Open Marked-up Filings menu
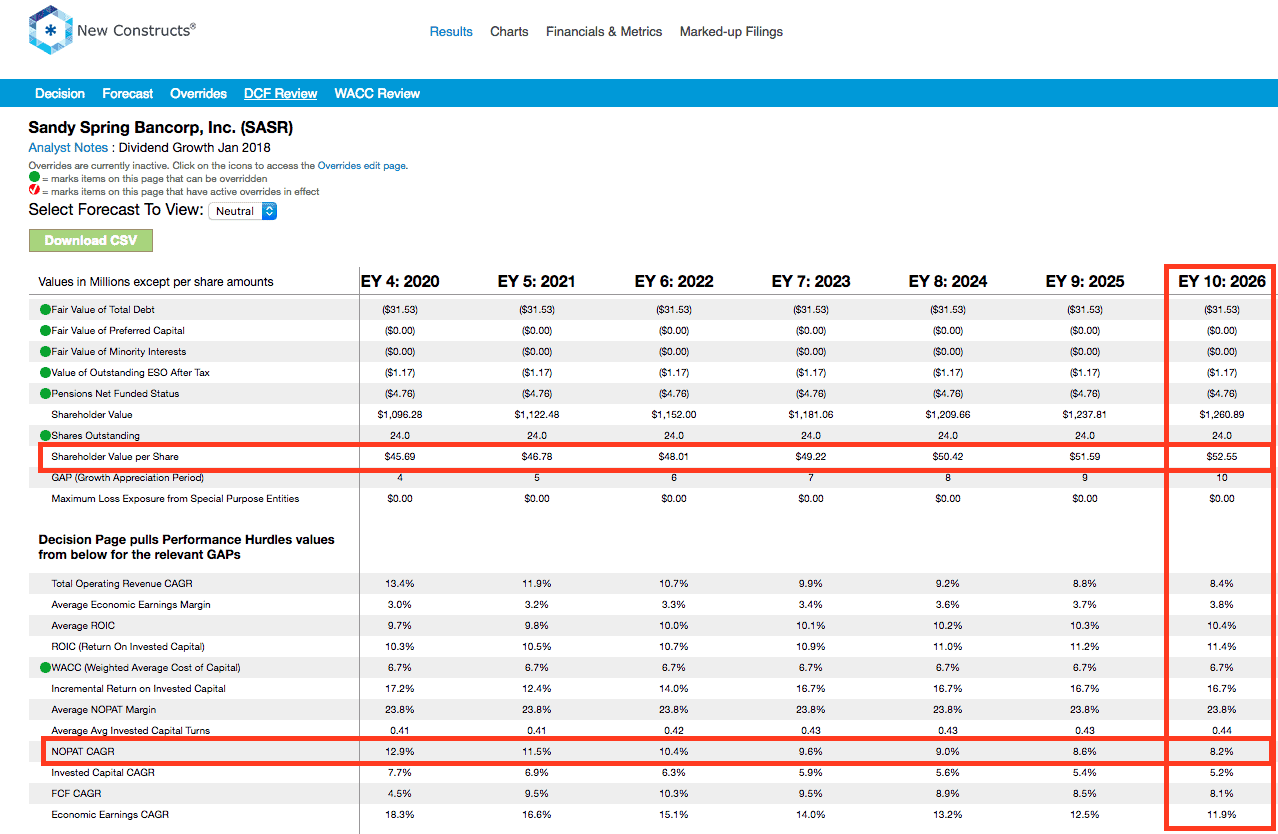Viewport: 1278px width, 834px height. pyautogui.click(x=731, y=32)
